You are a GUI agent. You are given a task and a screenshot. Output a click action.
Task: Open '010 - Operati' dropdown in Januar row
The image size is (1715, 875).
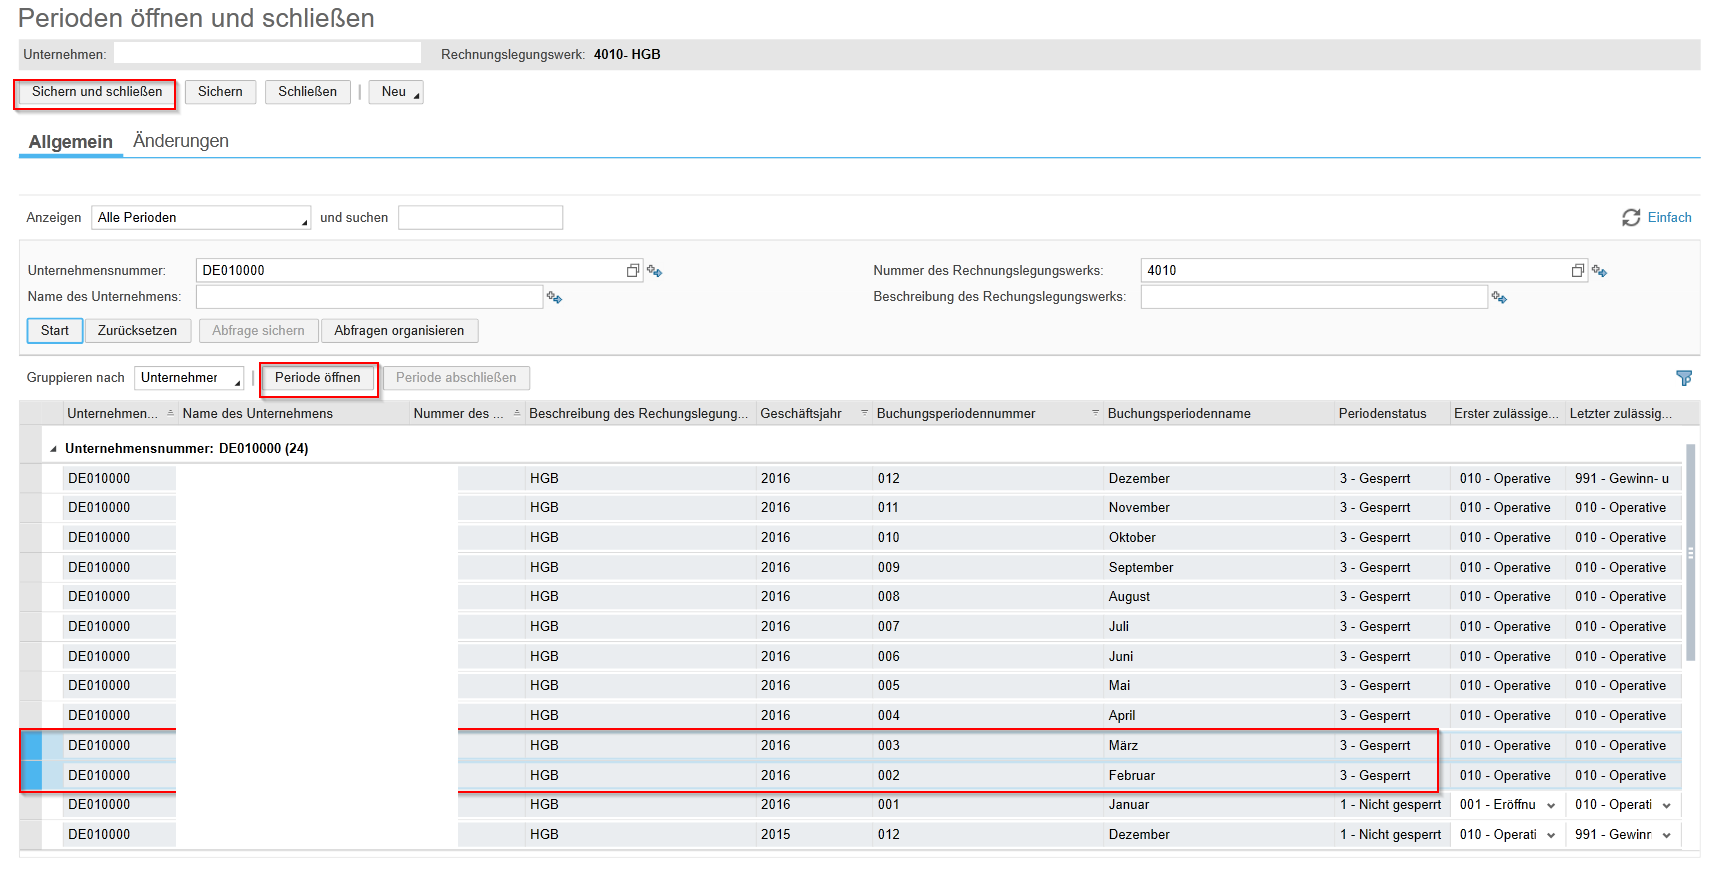(1666, 805)
